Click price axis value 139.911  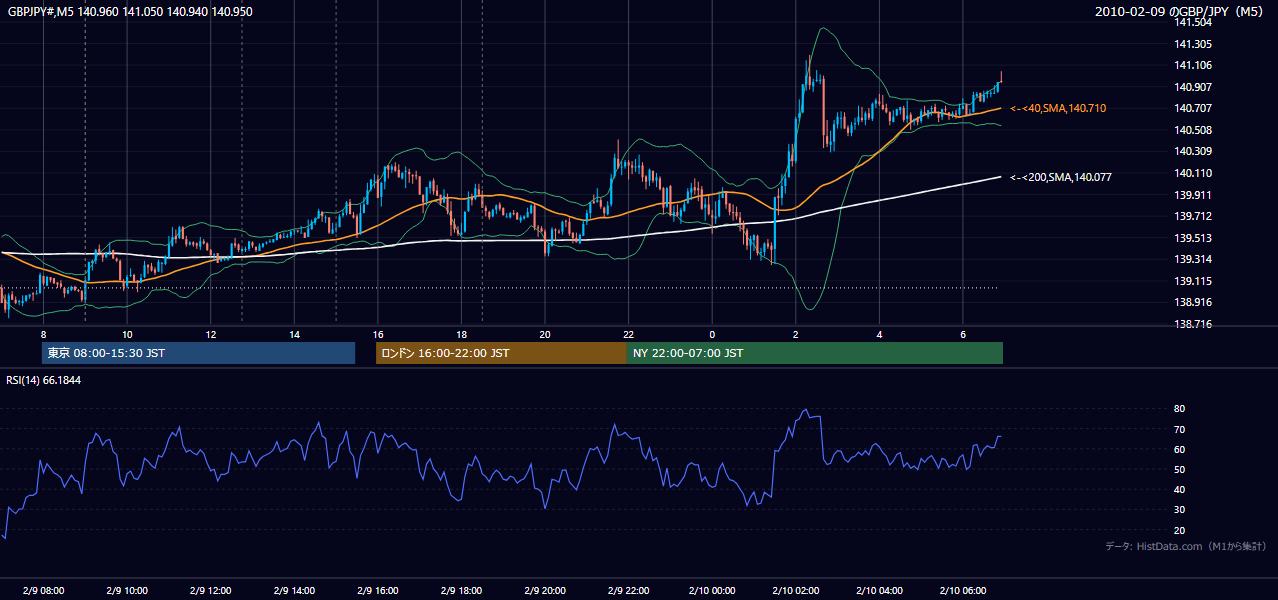pos(1193,195)
